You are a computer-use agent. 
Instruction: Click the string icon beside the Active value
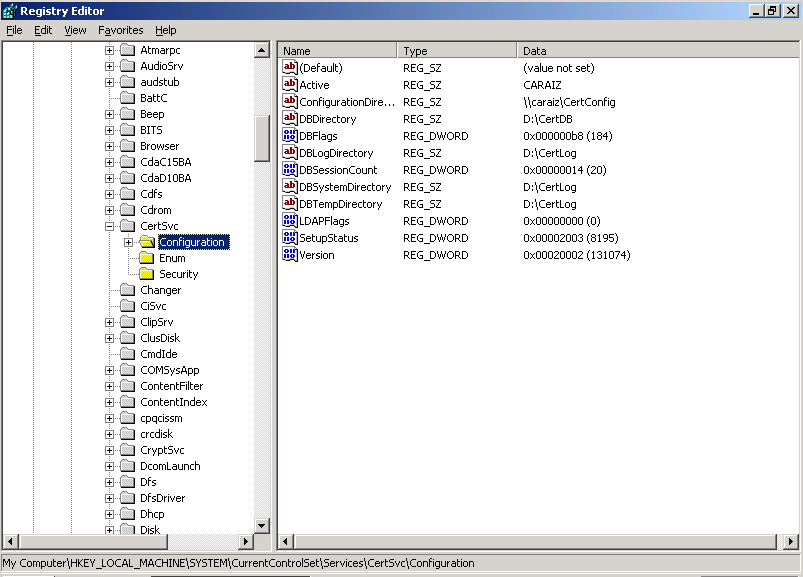click(290, 85)
